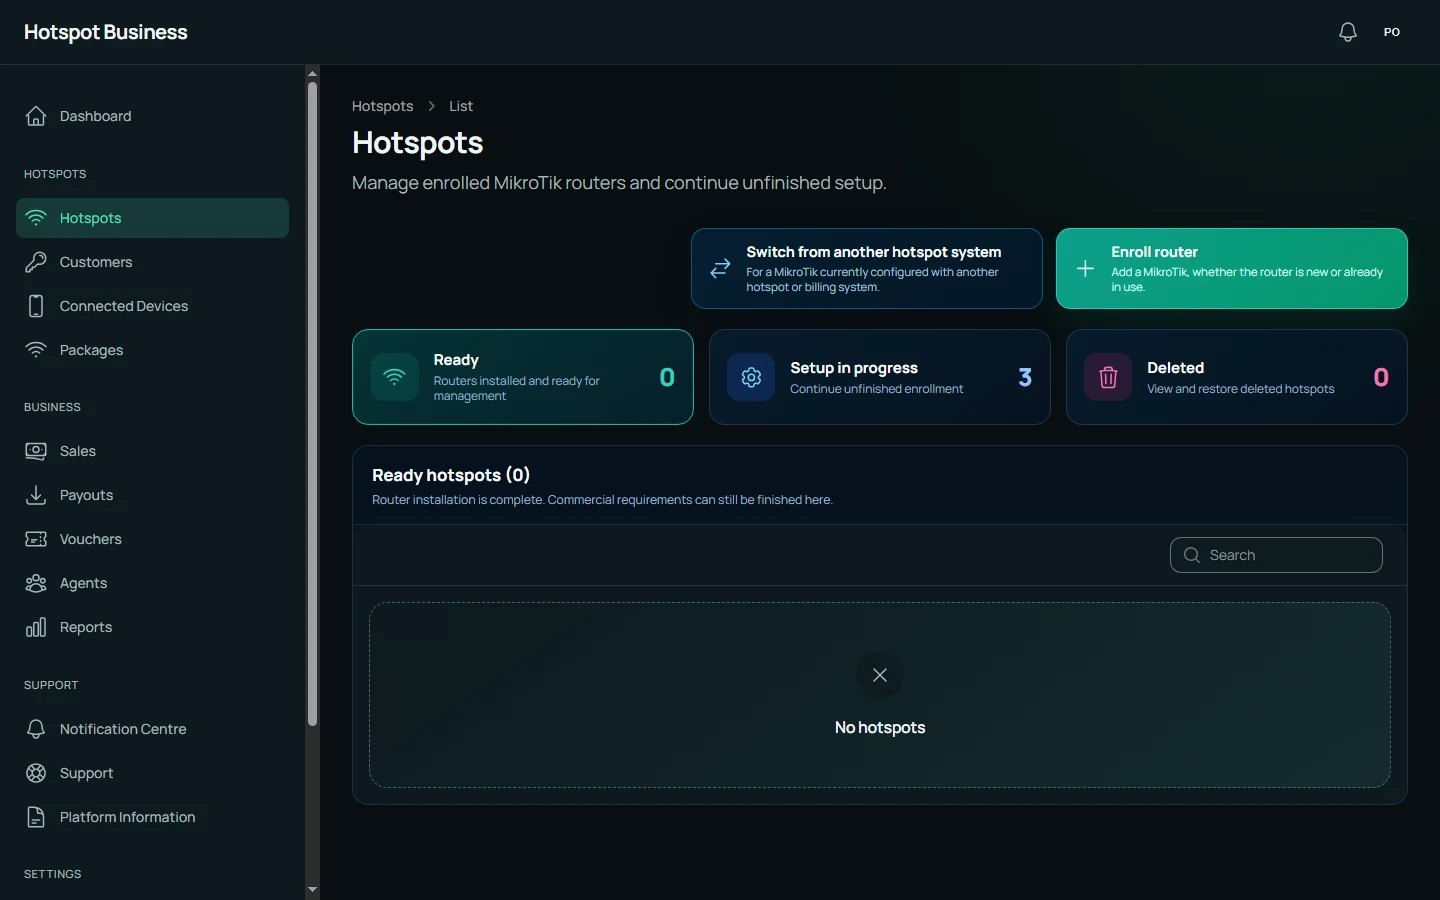This screenshot has width=1440, height=900.
Task: Open Dashboard from the sidebar
Action: tap(152, 116)
